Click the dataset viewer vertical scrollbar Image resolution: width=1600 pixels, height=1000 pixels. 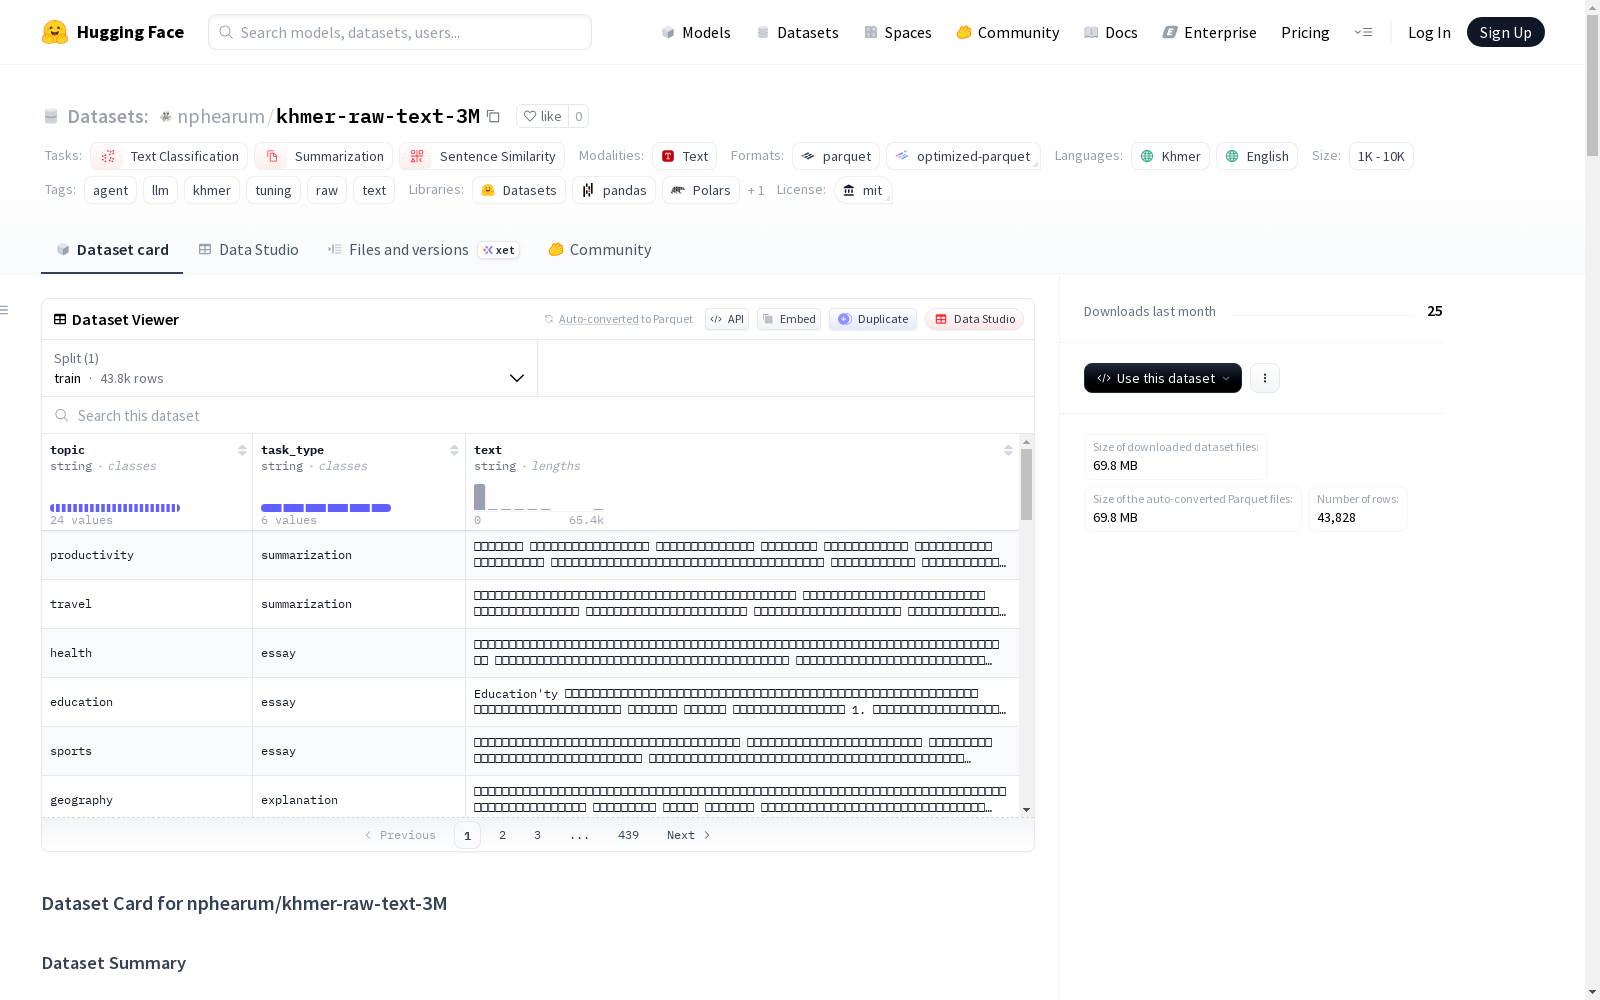pyautogui.click(x=1026, y=484)
